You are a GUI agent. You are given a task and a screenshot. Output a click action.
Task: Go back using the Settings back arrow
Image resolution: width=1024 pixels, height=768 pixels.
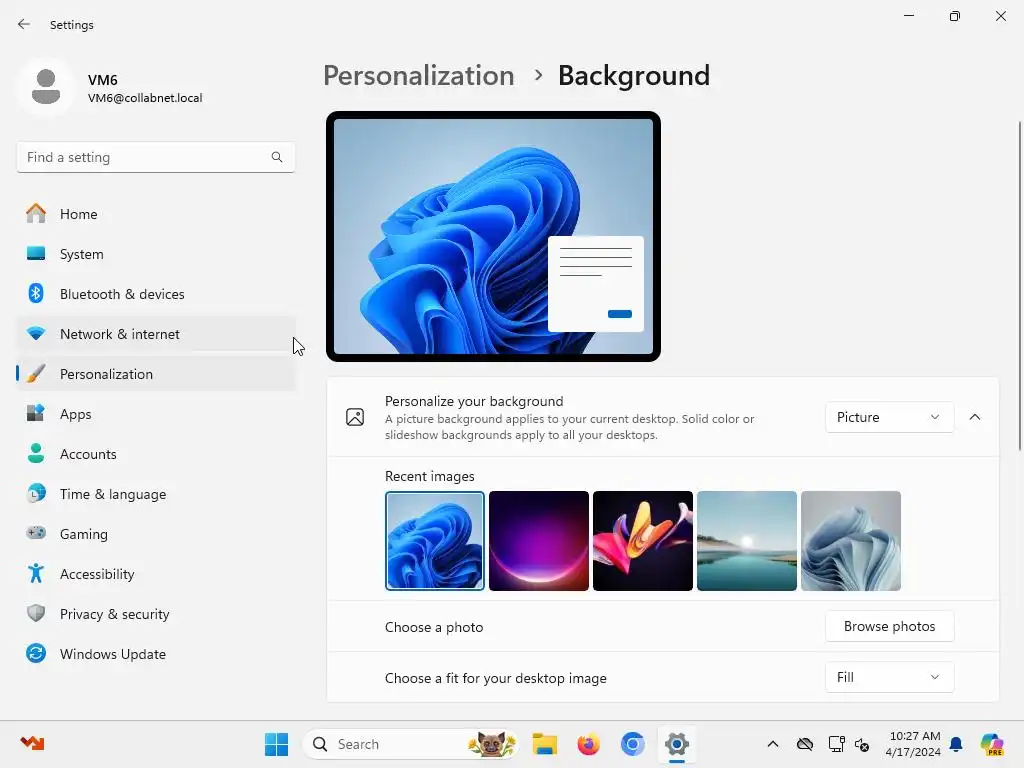coord(24,25)
